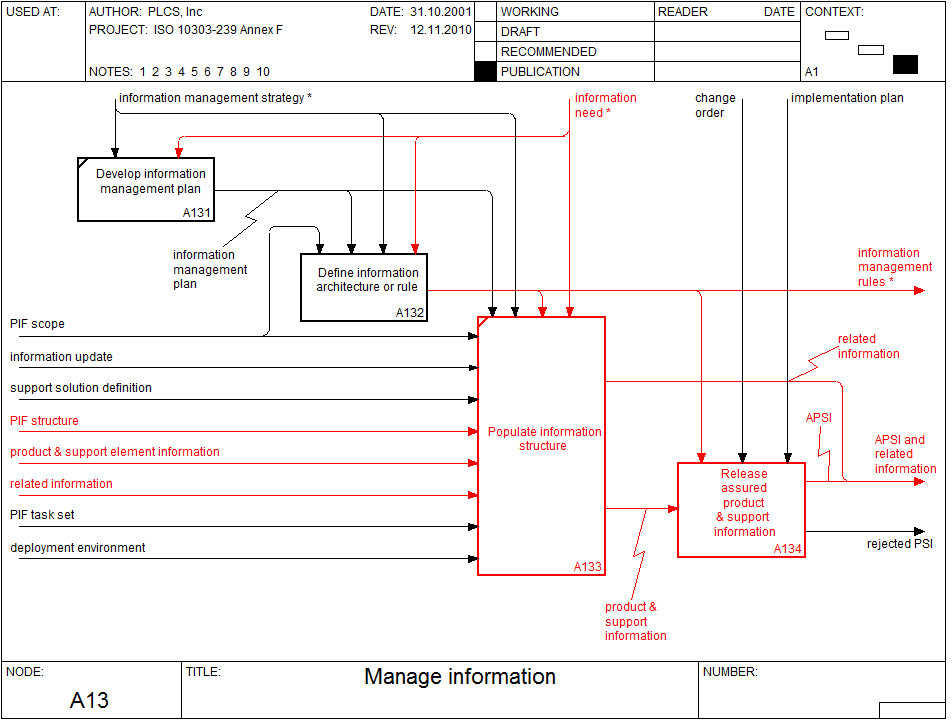Screen dimensions: 952x722
Task: Click the red 'APSI' arrow label
Action: [x=818, y=418]
